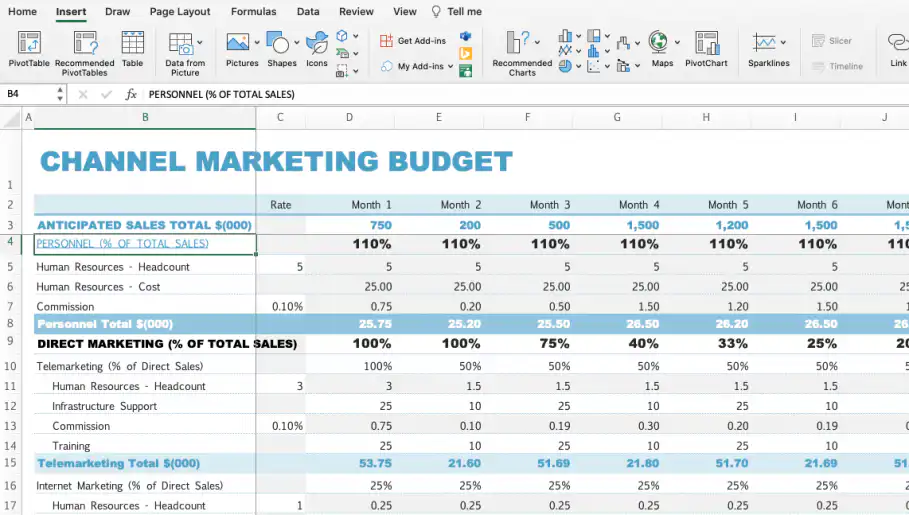Screen dimensions: 909x515
Task: Click the Select All corner triangle
Action: pos(11,118)
